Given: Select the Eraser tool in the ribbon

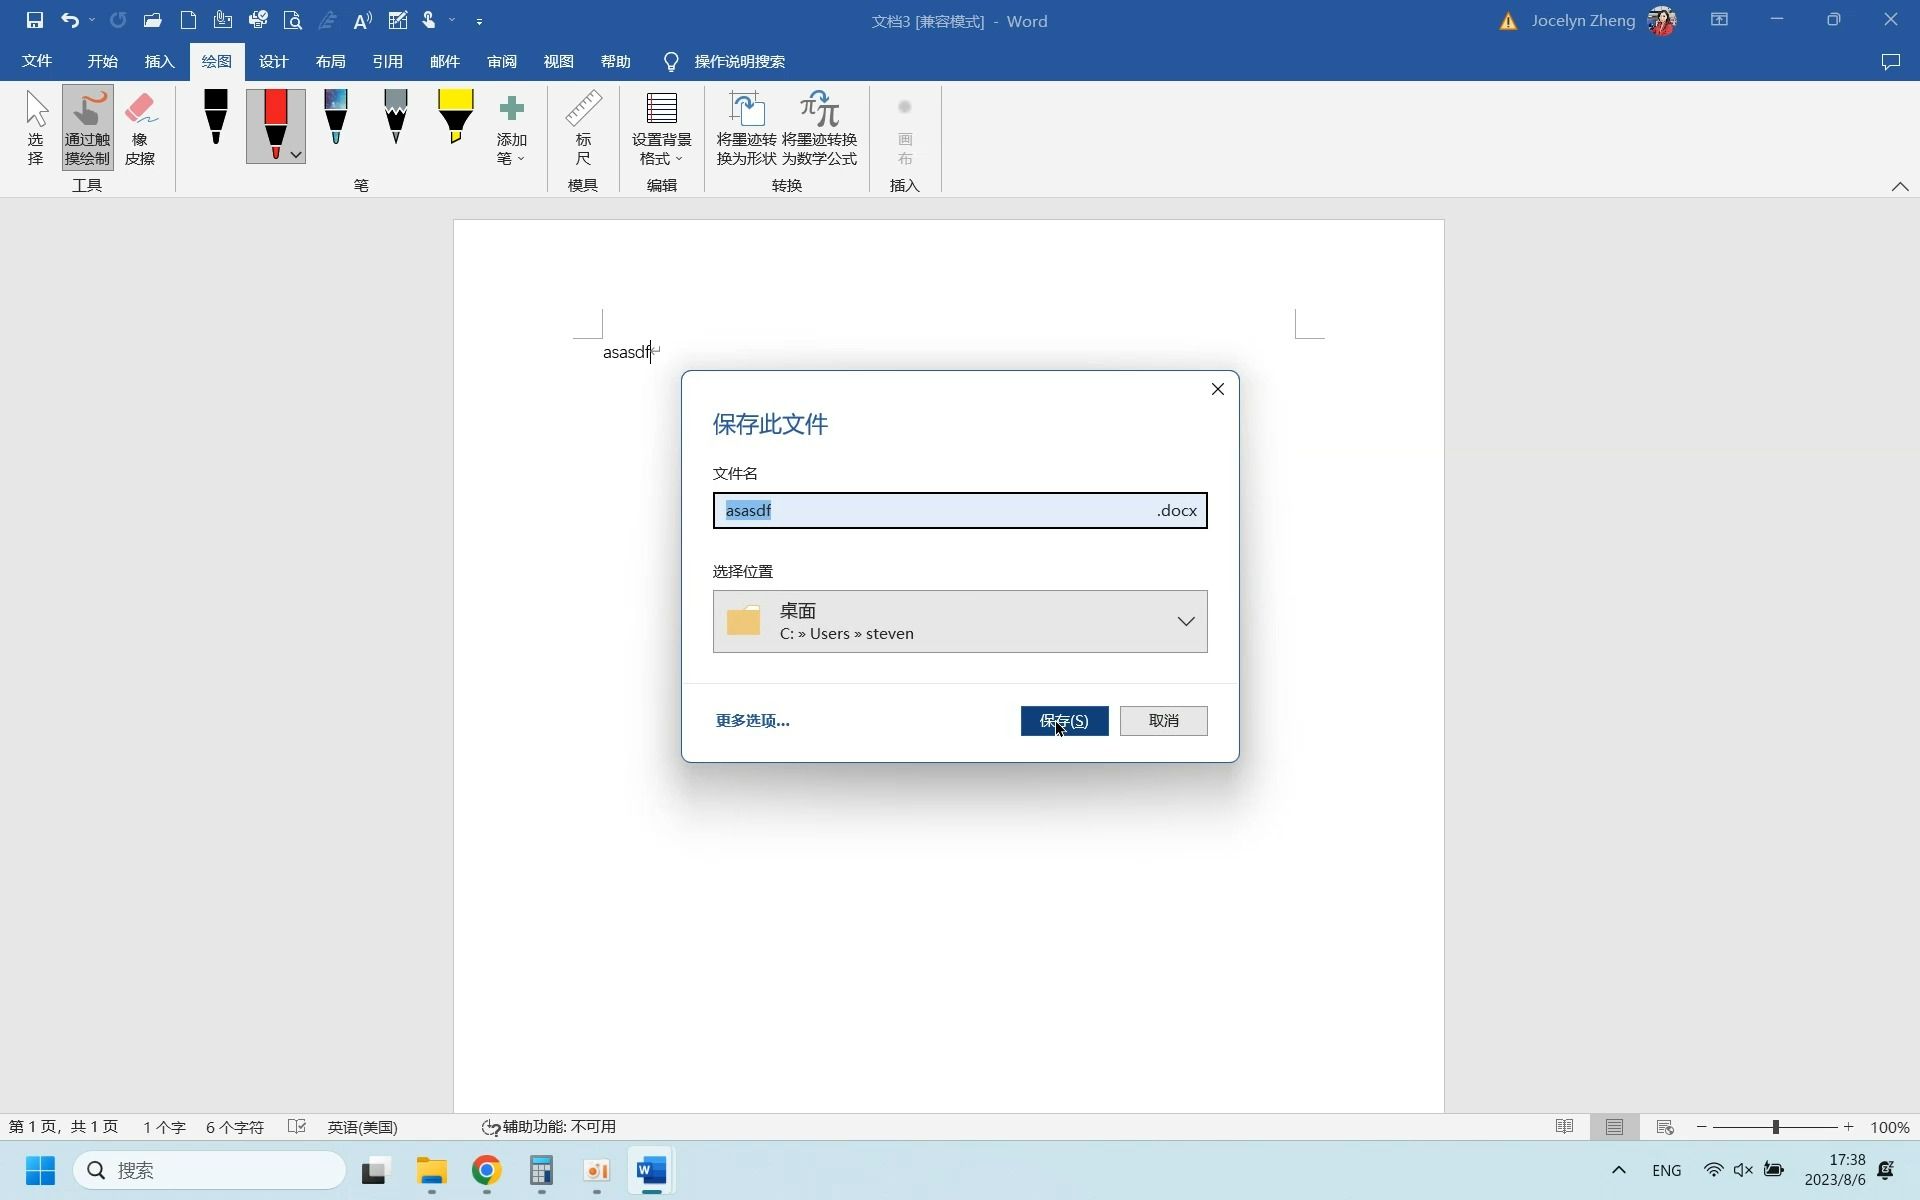Looking at the screenshot, I should (140, 127).
